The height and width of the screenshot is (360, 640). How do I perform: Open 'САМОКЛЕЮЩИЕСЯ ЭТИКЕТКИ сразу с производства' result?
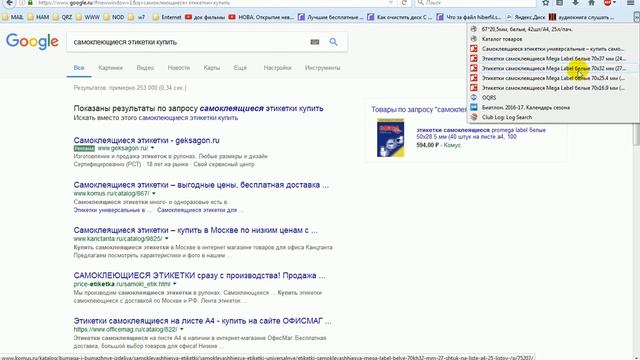[x=200, y=276]
